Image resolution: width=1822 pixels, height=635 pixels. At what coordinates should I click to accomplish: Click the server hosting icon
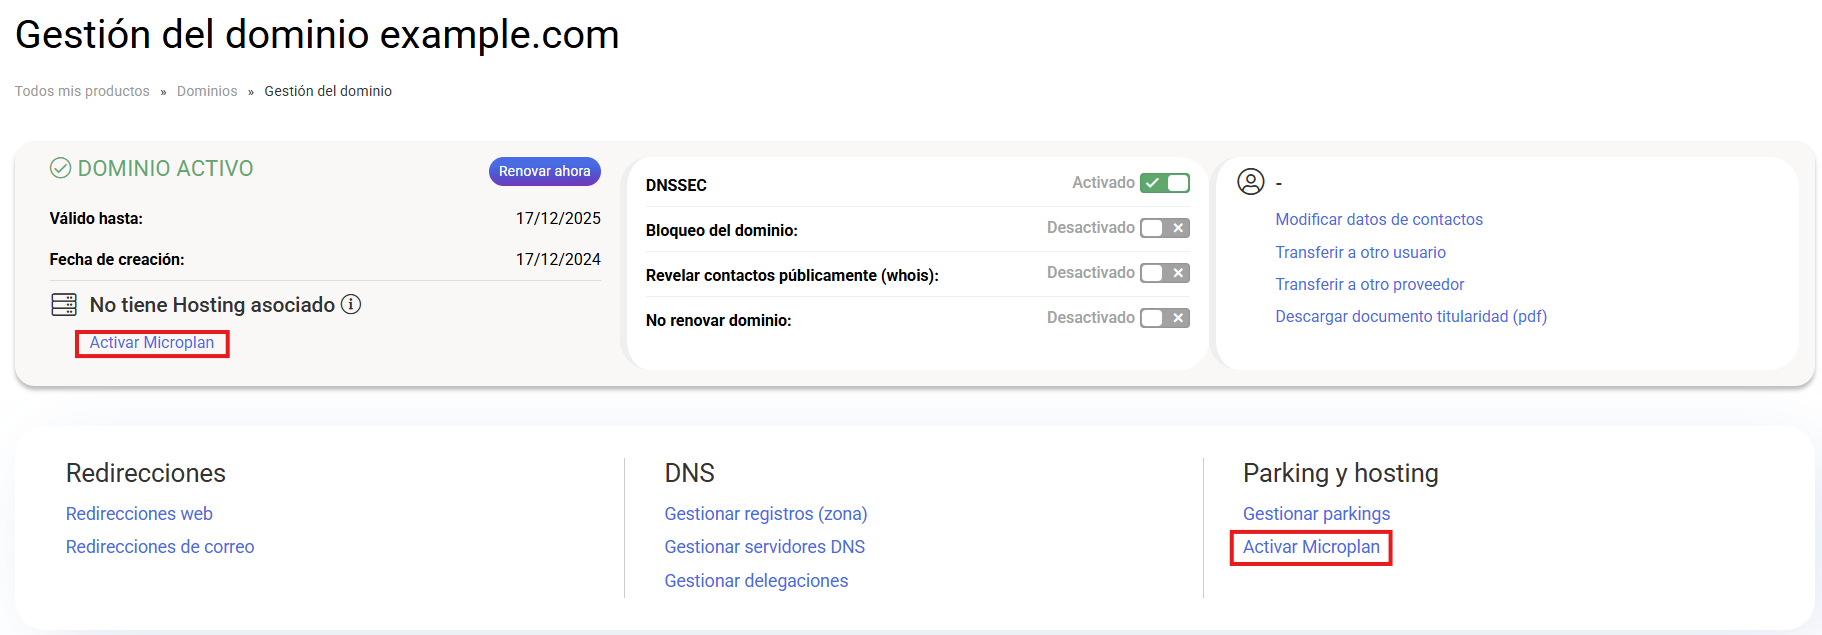[64, 305]
